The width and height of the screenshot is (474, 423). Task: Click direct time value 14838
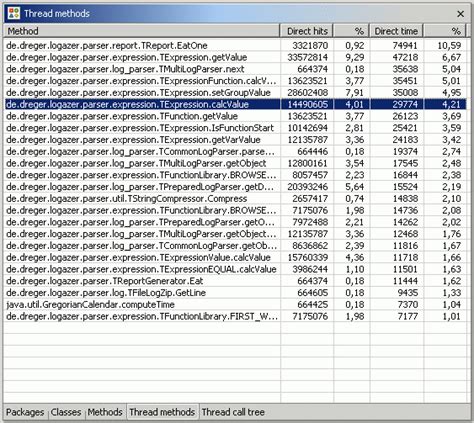pos(405,199)
